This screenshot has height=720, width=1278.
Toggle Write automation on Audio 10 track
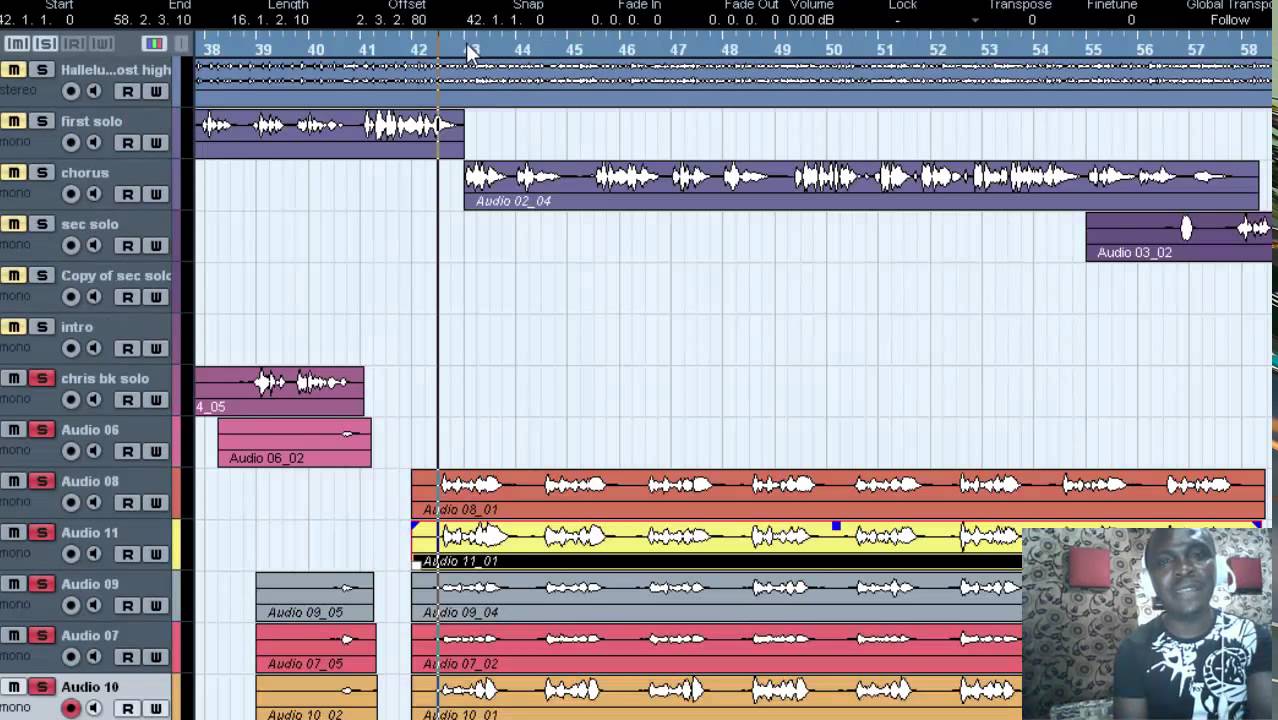point(156,708)
